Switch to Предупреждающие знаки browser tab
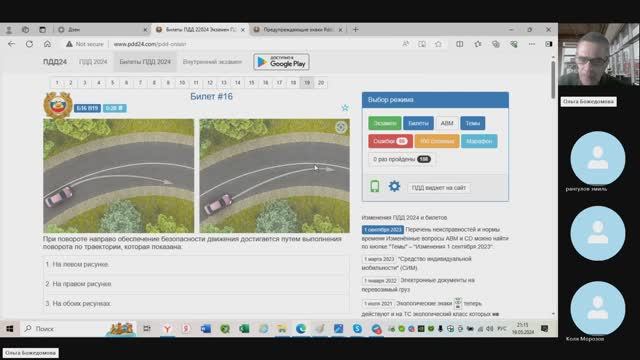Image resolution: width=640 pixels, height=360 pixels. (298, 29)
